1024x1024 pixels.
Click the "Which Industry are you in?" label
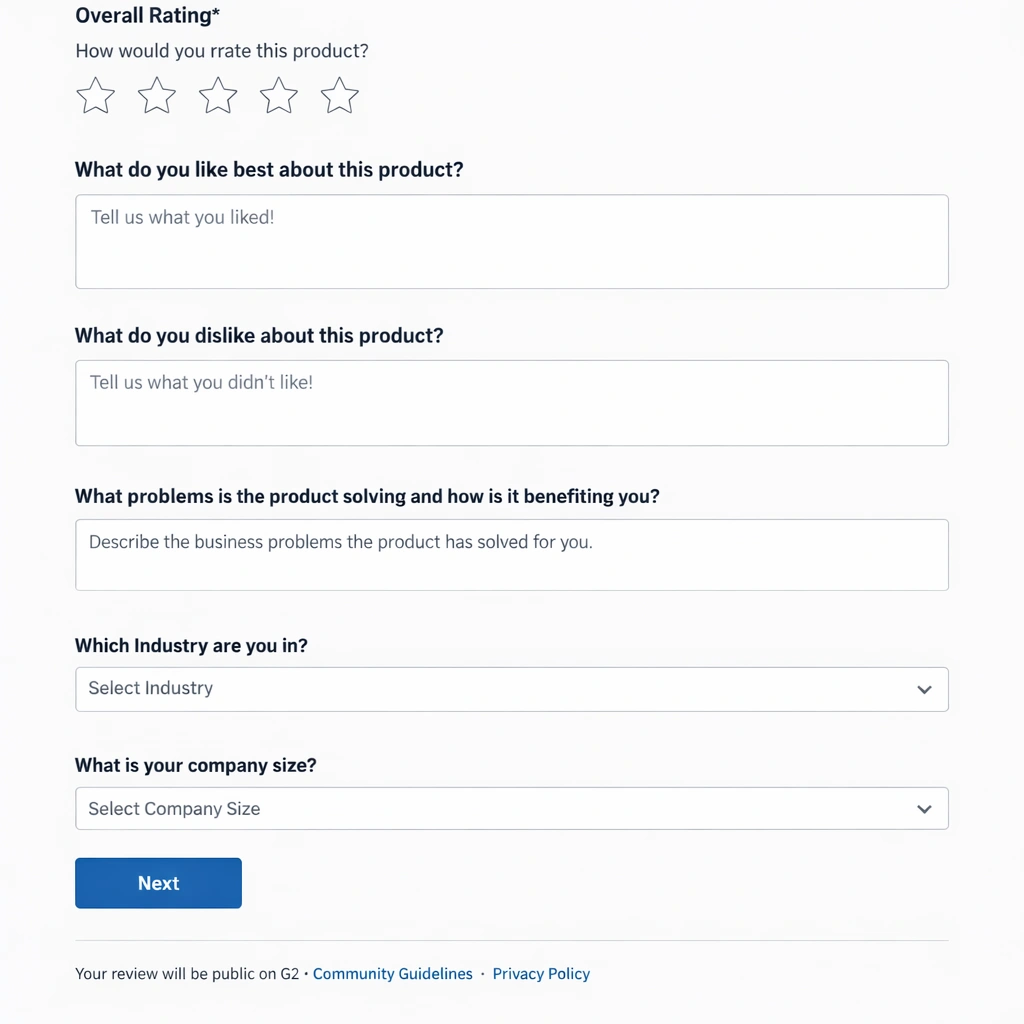click(191, 646)
